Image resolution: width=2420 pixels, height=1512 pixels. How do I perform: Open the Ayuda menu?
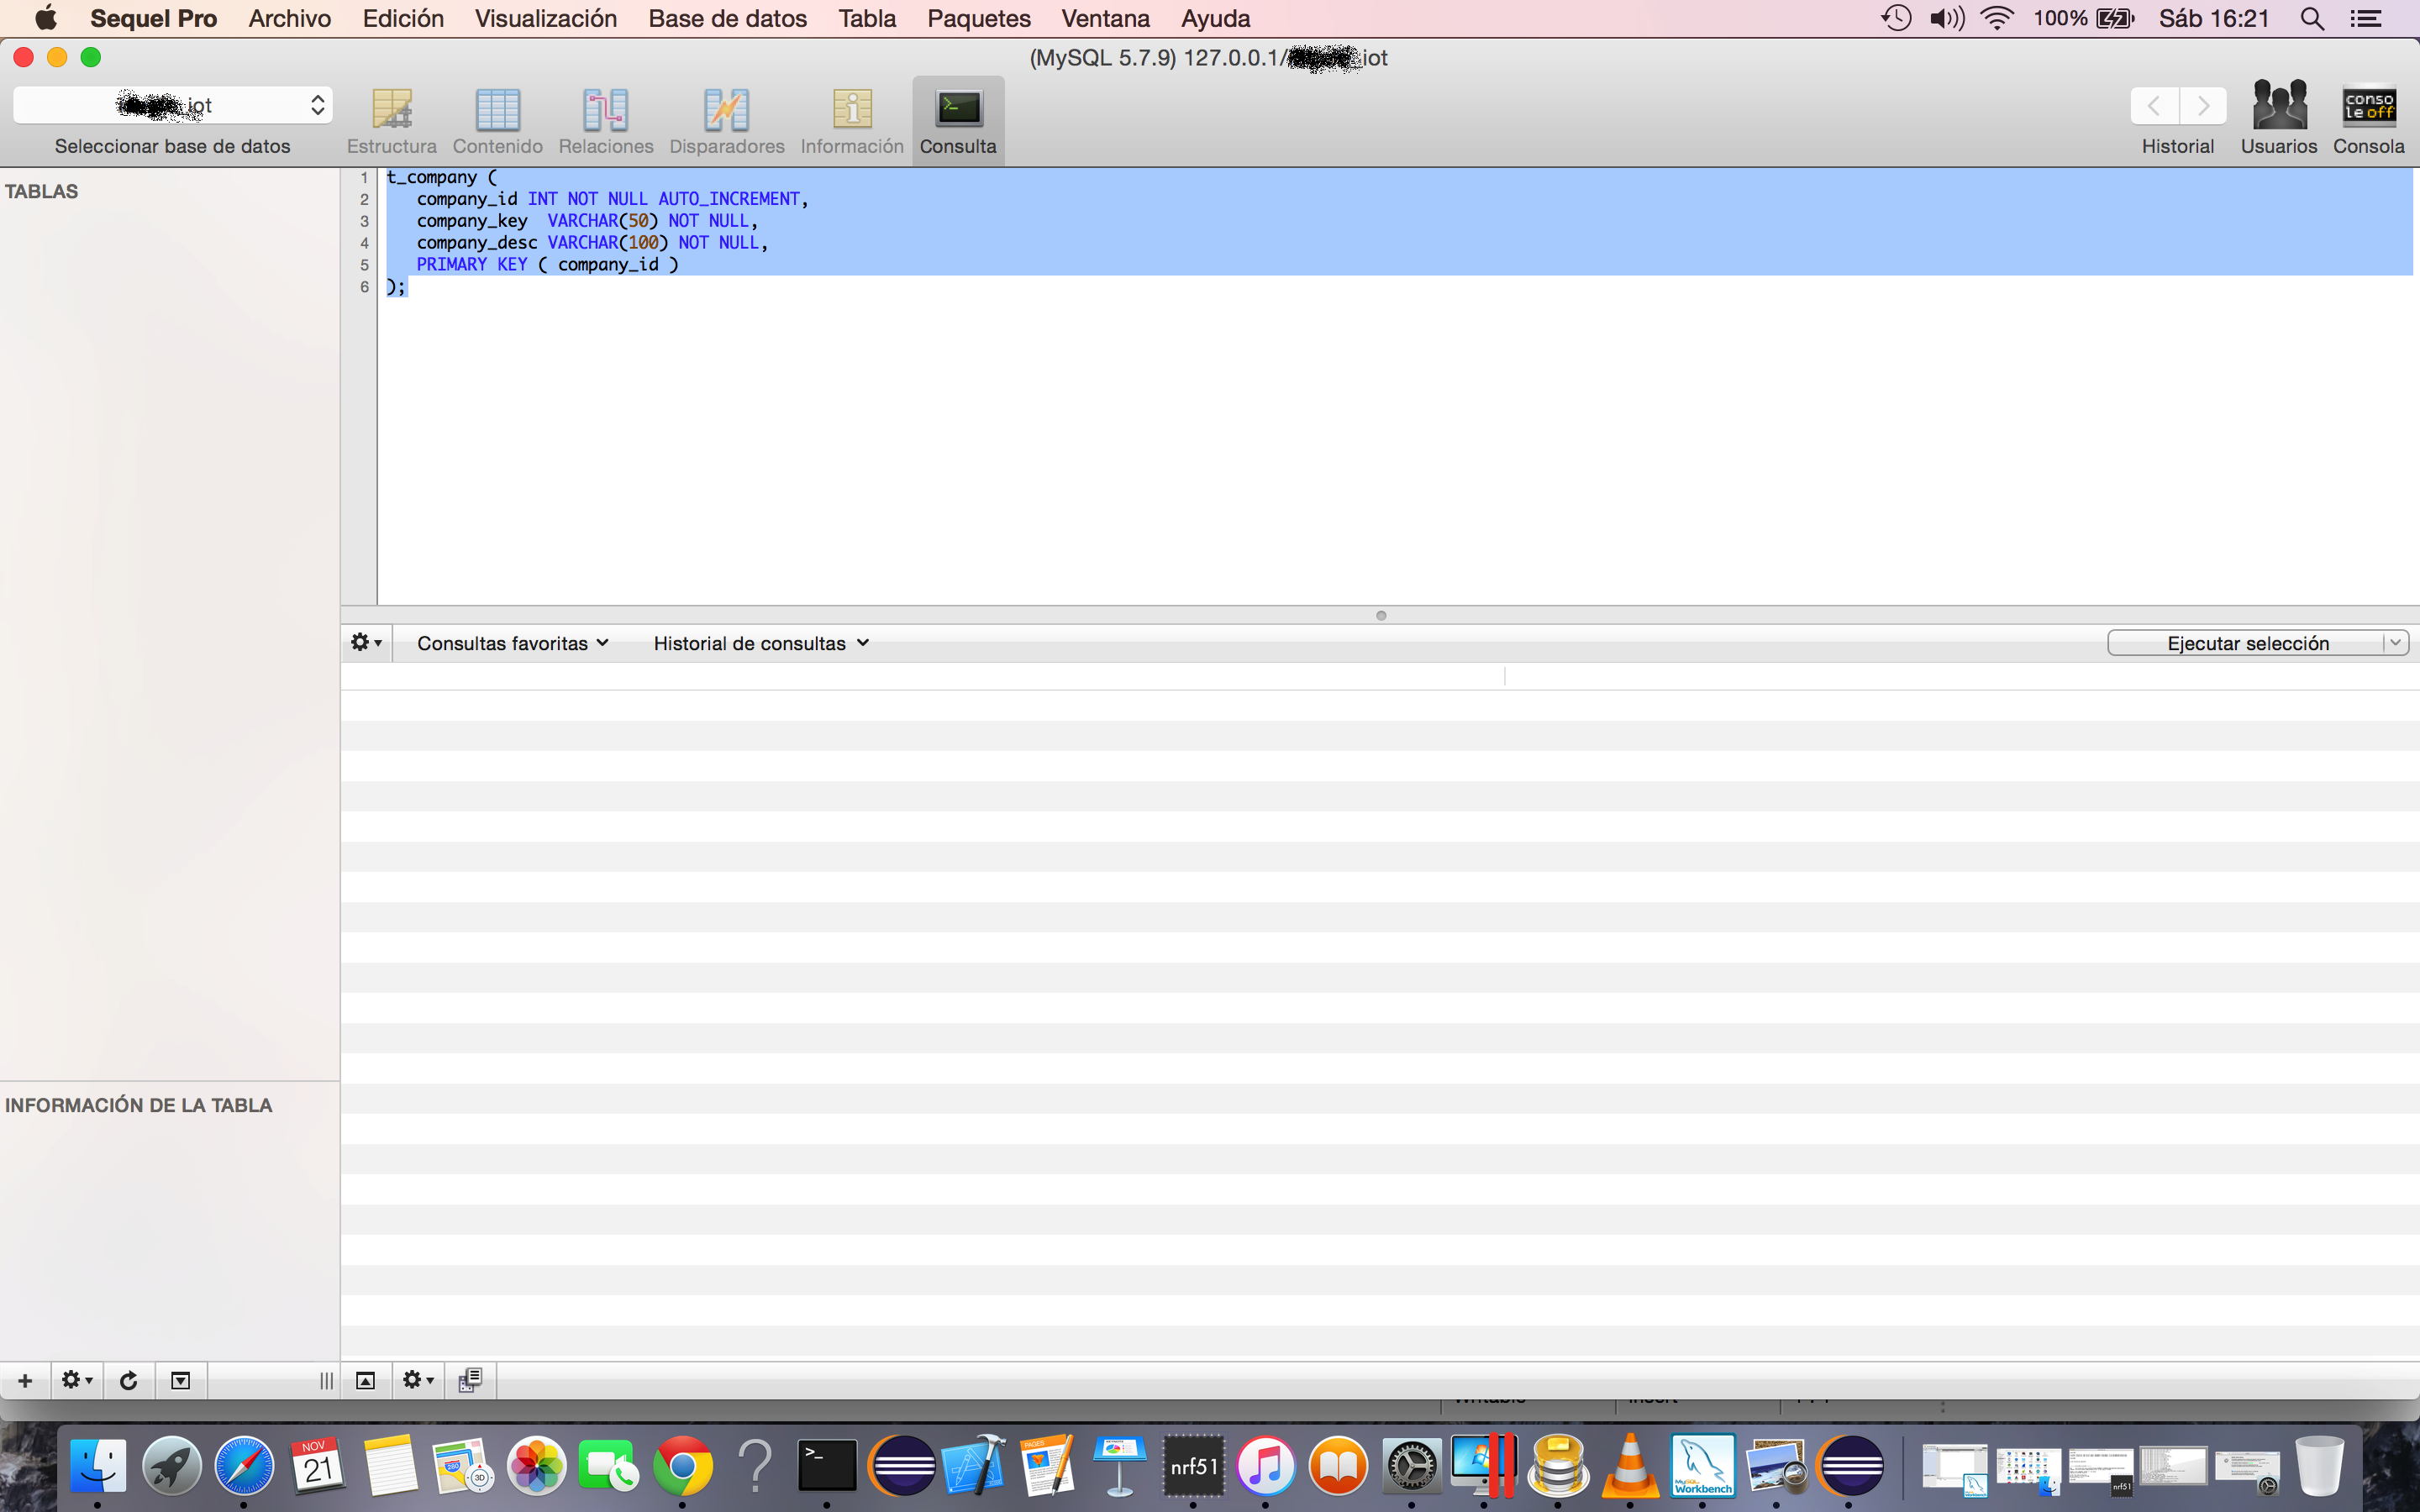point(1215,18)
